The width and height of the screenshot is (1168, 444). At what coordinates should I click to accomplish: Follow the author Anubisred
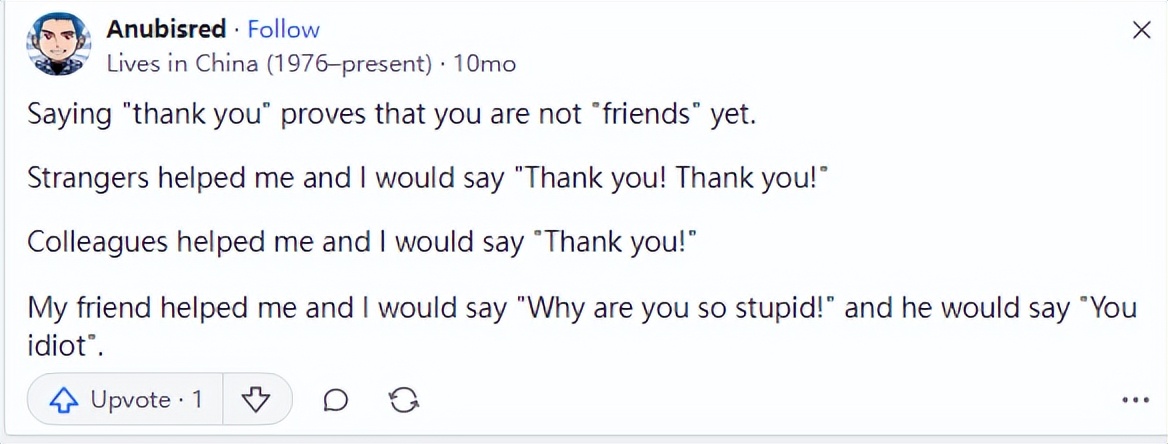284,29
